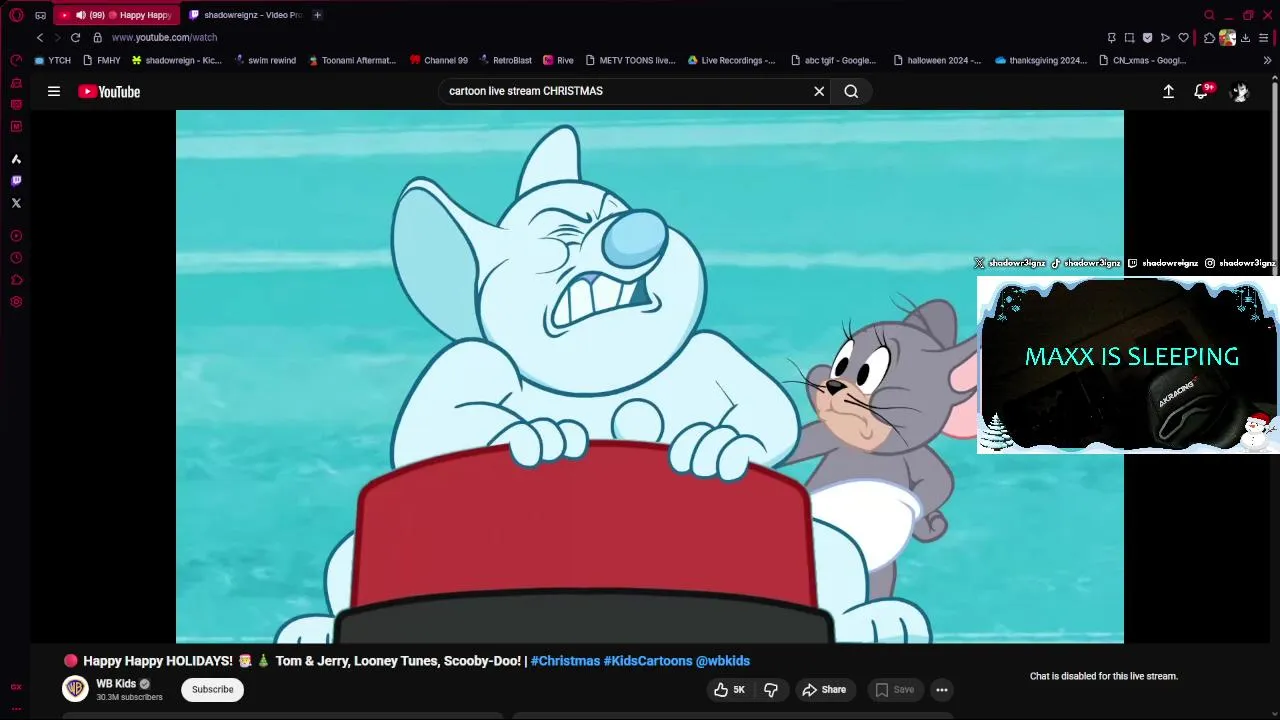Follow the #Christmas hashtag link

pyautogui.click(x=565, y=661)
